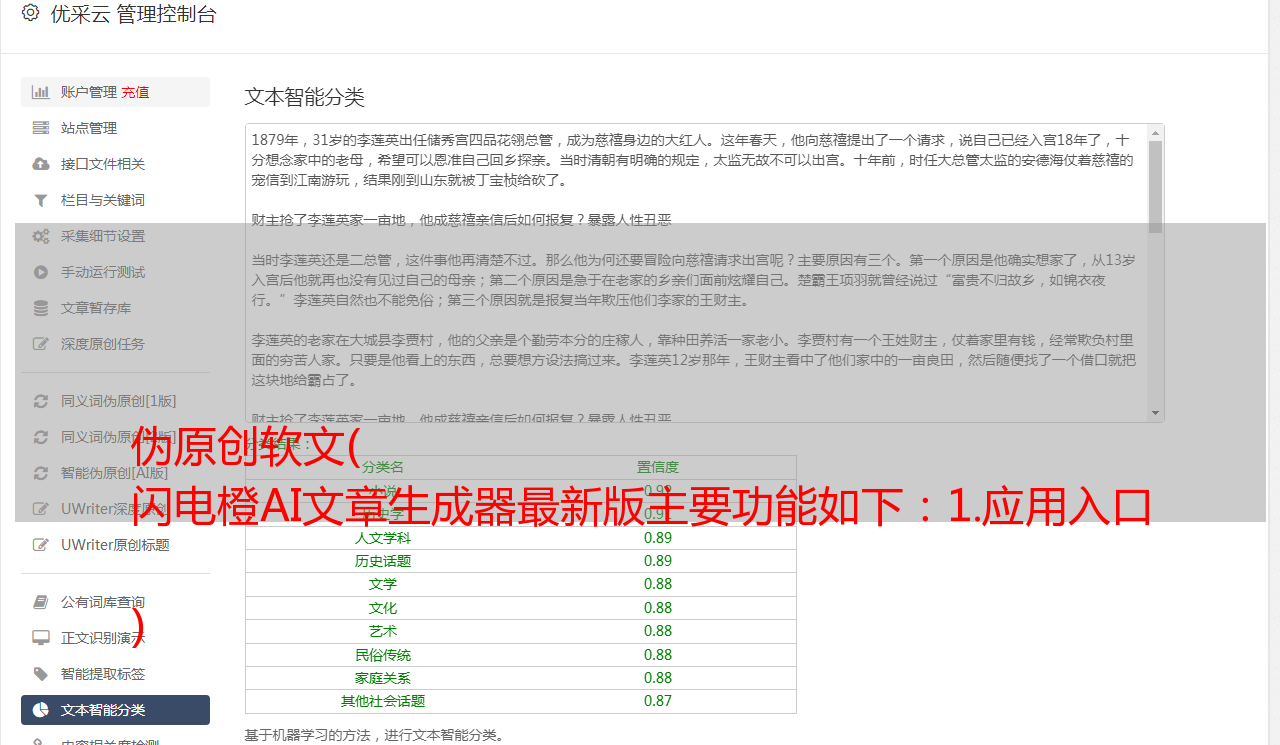This screenshot has width=1280, height=745.
Task: Click the 置信度 column header
Action: click(x=658, y=467)
